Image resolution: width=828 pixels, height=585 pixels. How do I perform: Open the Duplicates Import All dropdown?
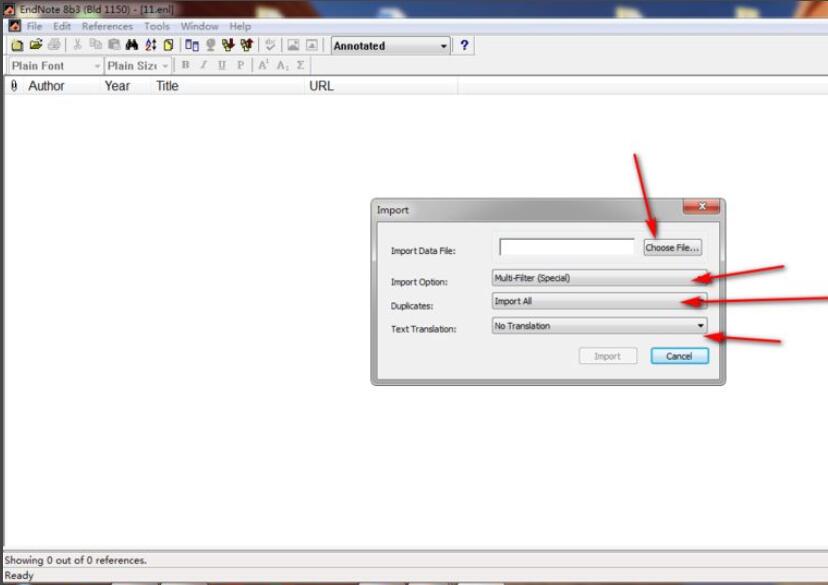pos(599,301)
